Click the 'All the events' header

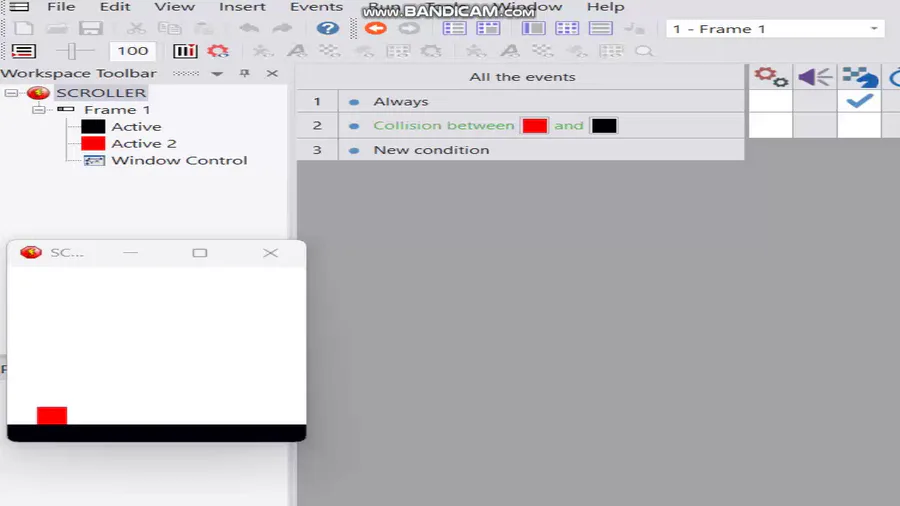pos(522,77)
